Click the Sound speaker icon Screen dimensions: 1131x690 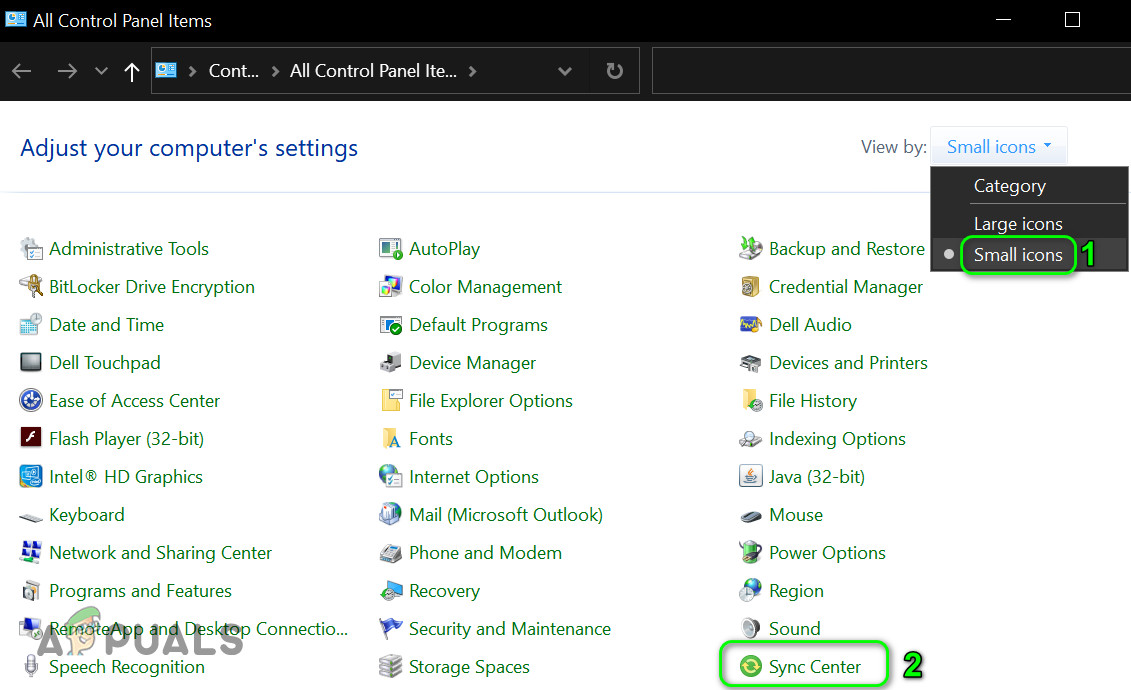751,629
